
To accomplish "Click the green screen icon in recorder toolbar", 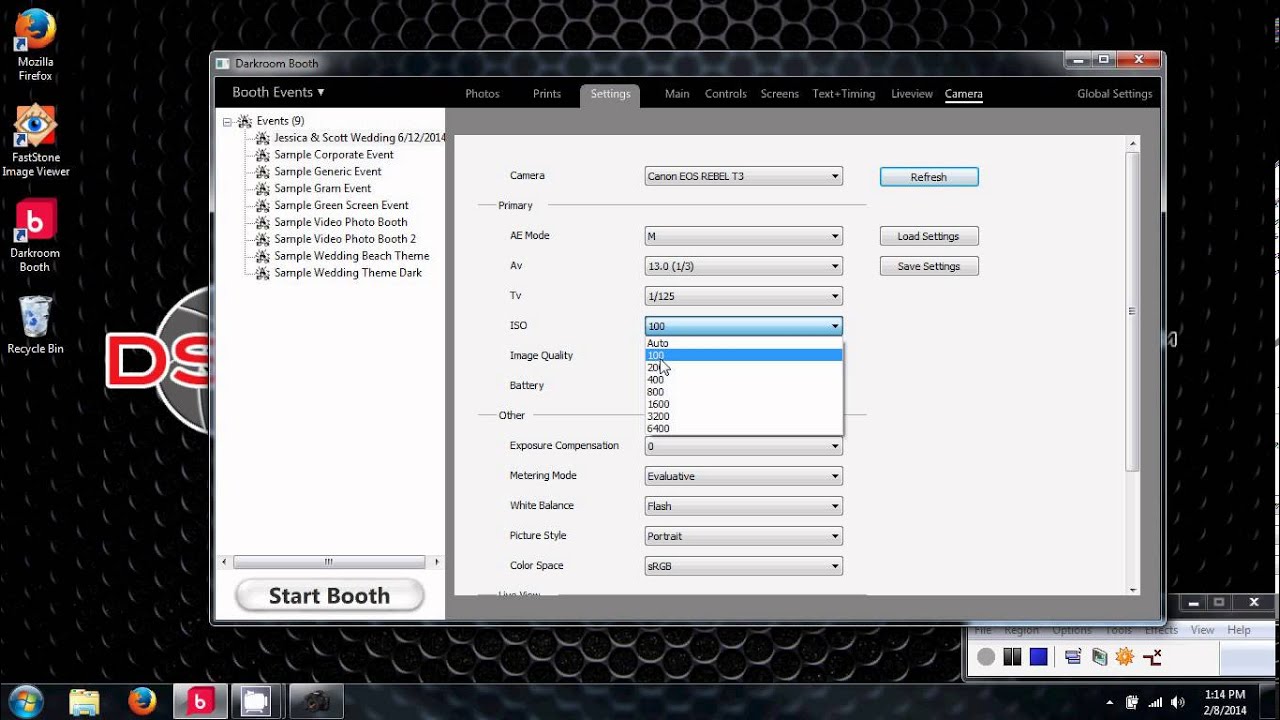I will (x=1099, y=657).
